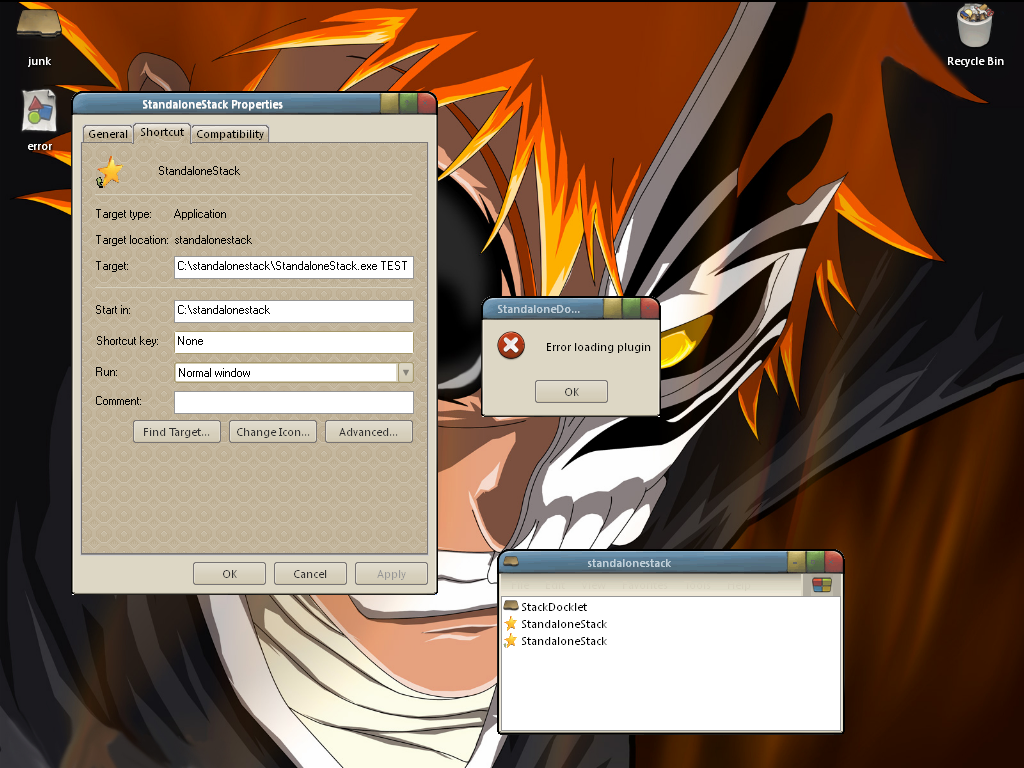Click the folder icon in standalonestack title bar
Image resolution: width=1024 pixels, height=768 pixels.
(x=511, y=562)
